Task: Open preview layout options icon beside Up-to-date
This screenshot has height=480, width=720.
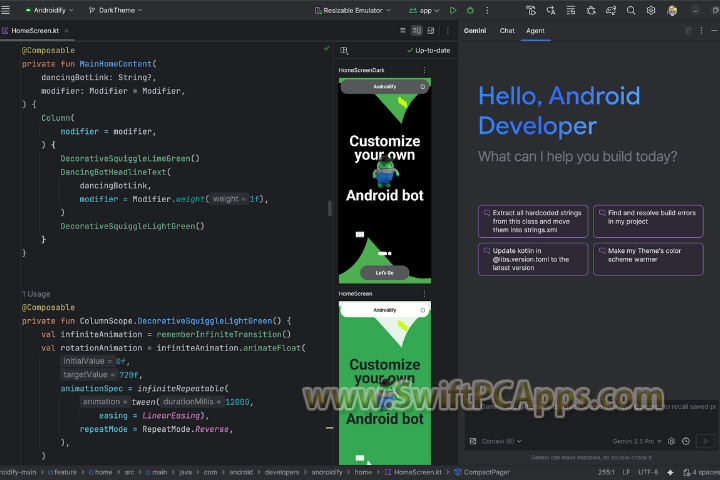Action: point(344,50)
